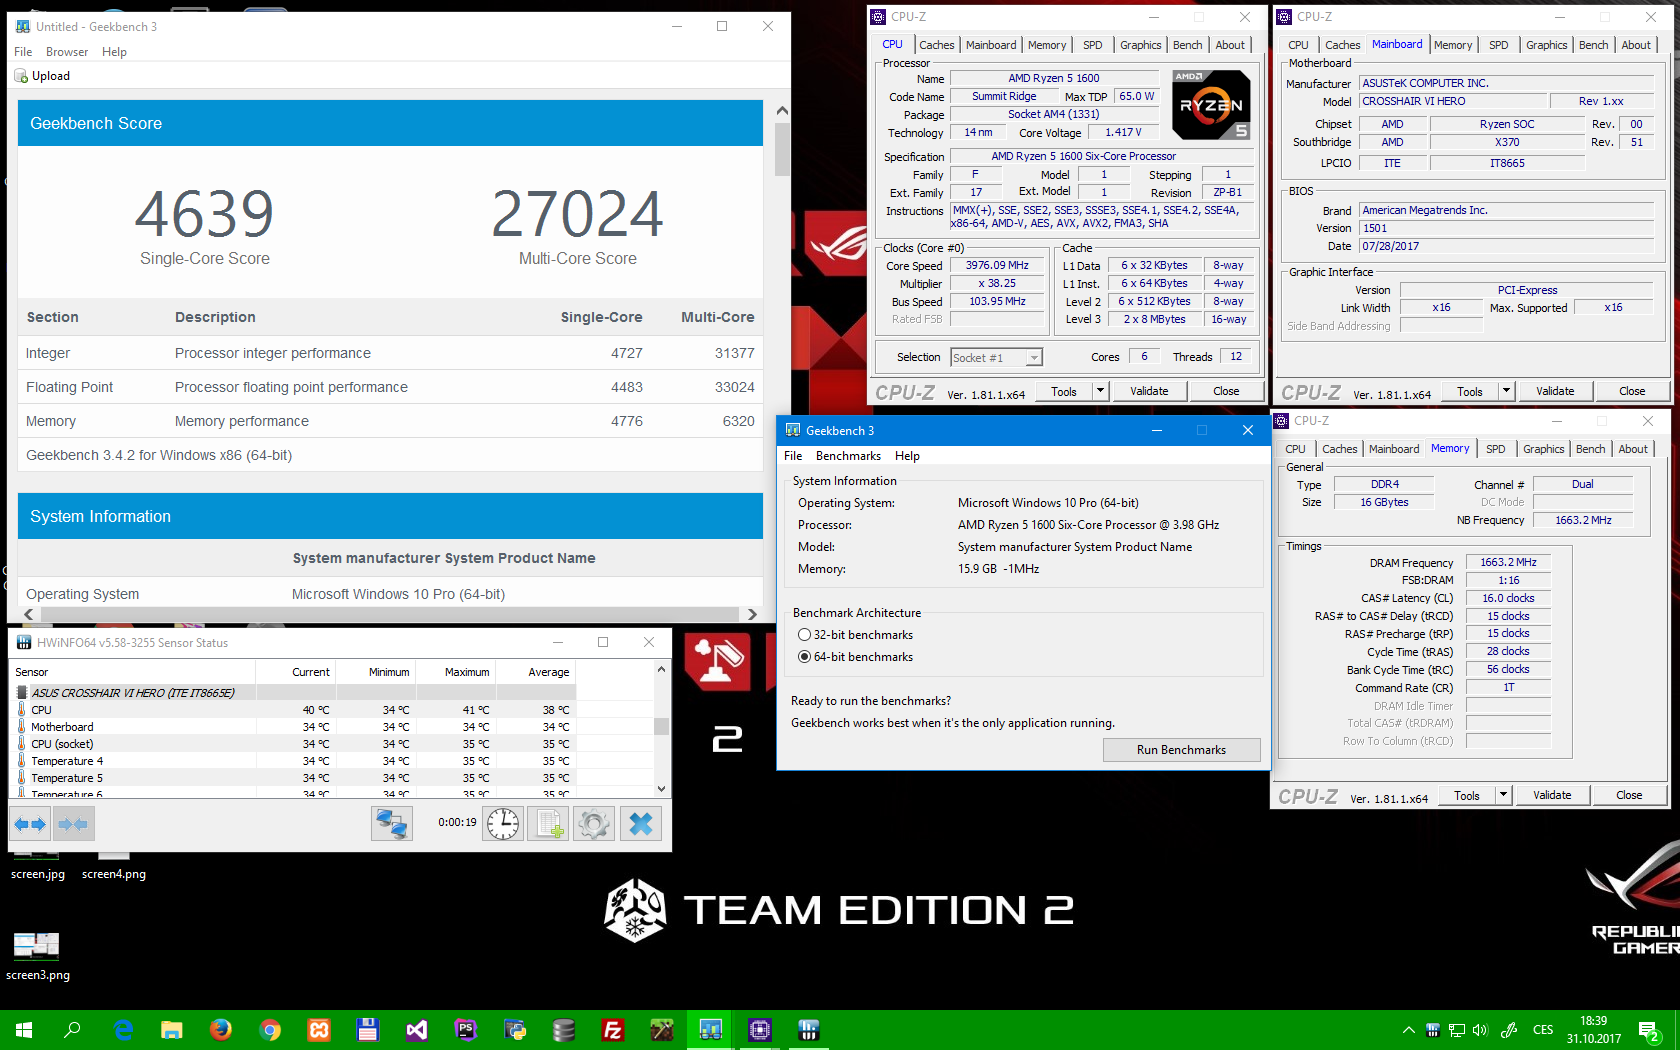The width and height of the screenshot is (1680, 1052).
Task: Open Tools dropdown arrow in CPU-Z CPU window
Action: click(x=1100, y=391)
